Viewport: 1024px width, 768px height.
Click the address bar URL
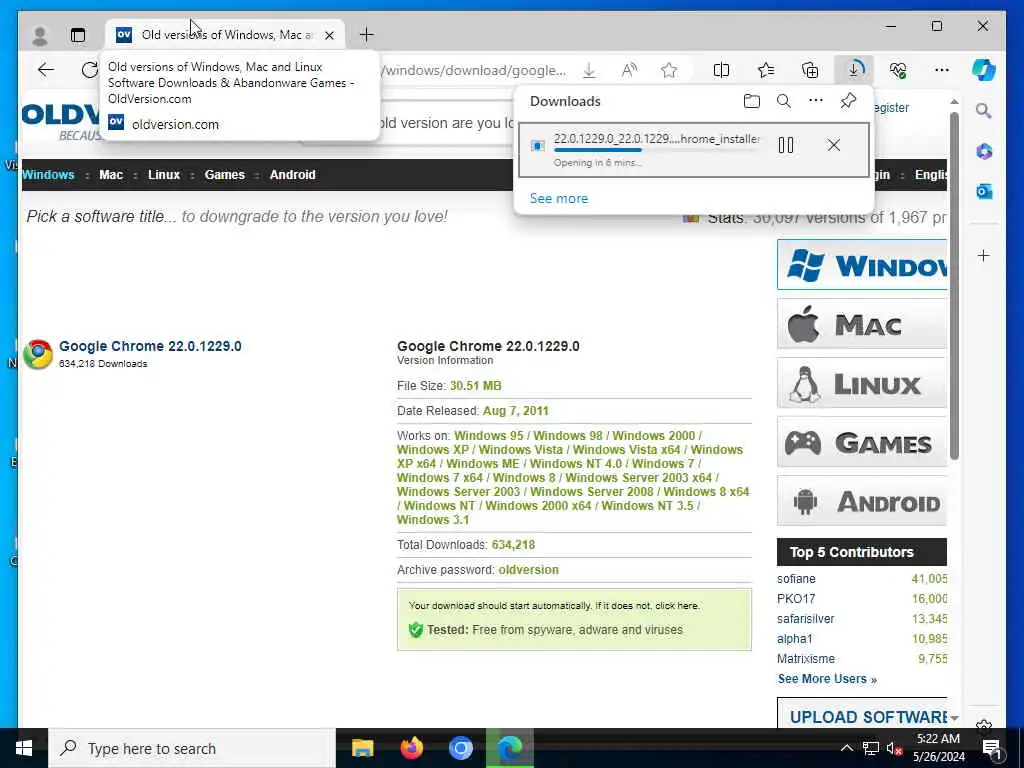[x=474, y=70]
